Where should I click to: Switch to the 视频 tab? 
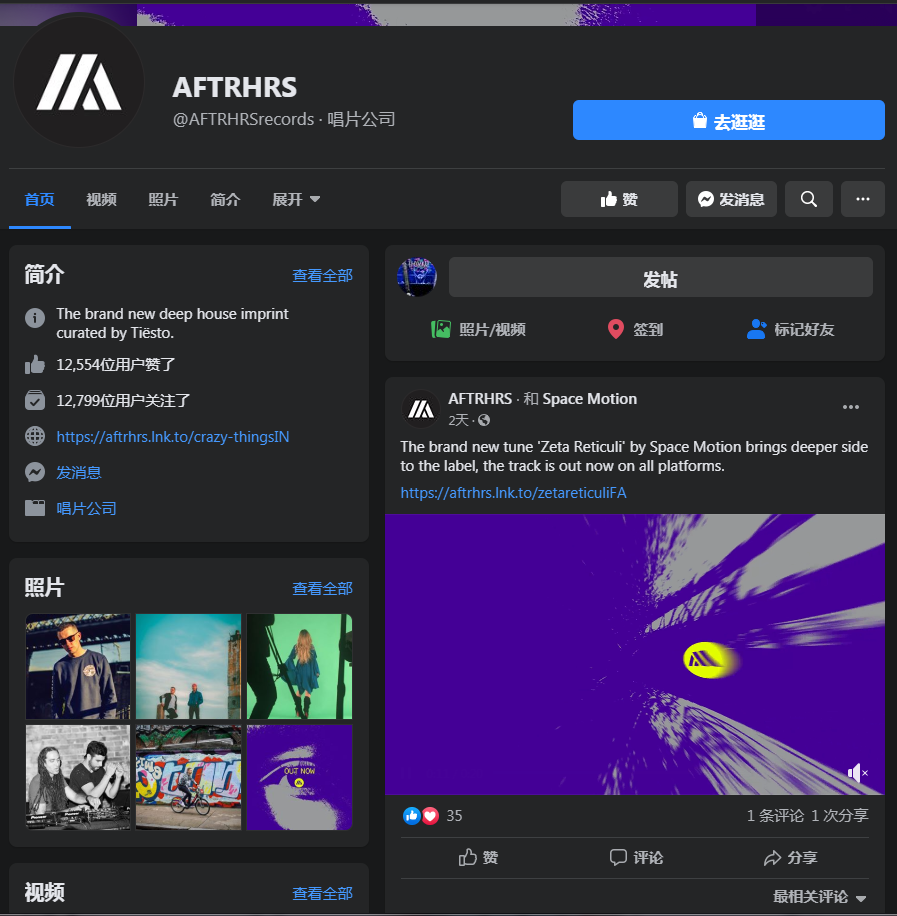click(102, 199)
